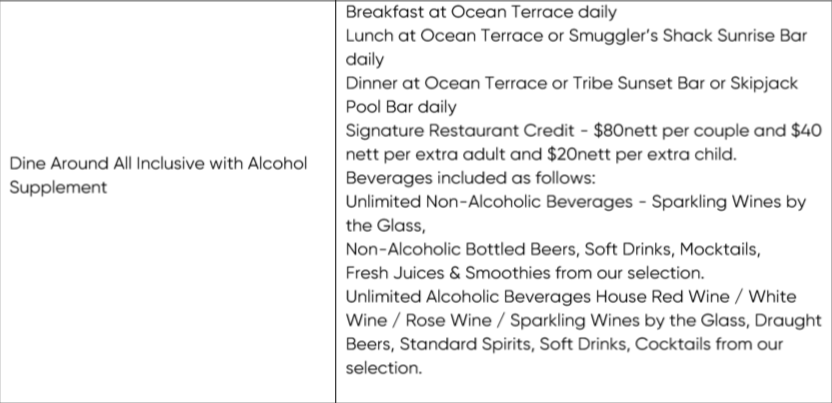This screenshot has width=832, height=403.
Task: Click the word 'Supplement' in left cell
Action: point(58,188)
